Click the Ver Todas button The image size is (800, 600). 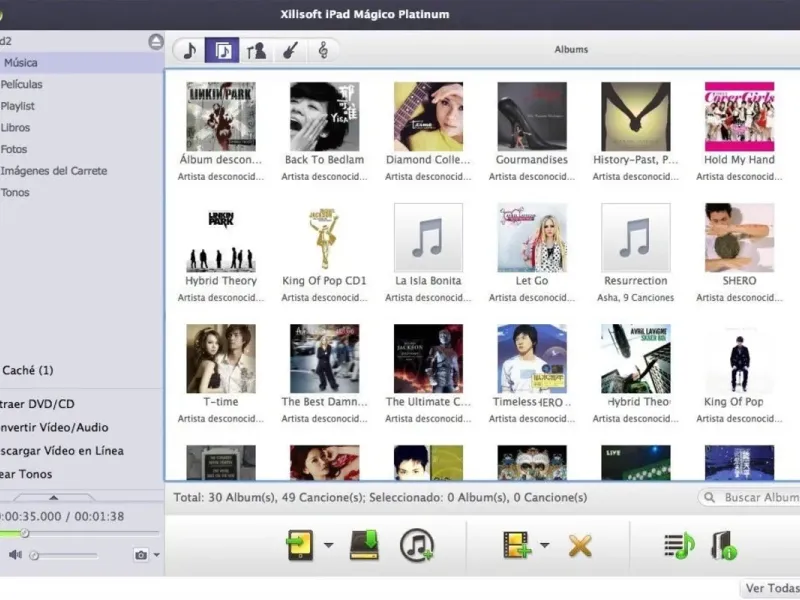click(x=770, y=588)
